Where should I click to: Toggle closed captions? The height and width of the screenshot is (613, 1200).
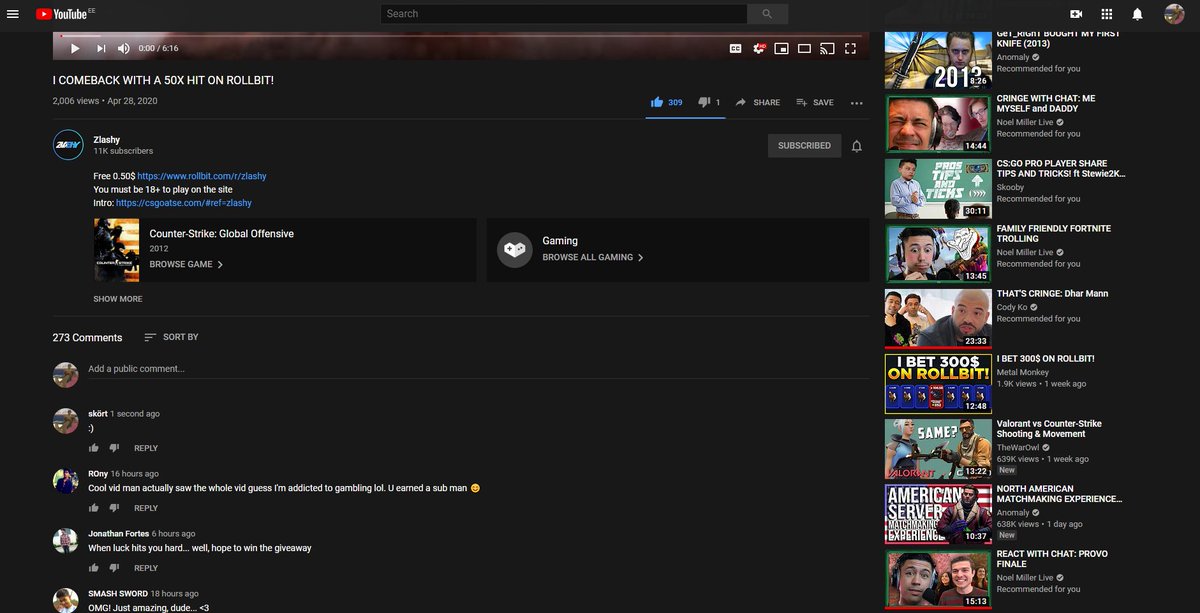735,48
